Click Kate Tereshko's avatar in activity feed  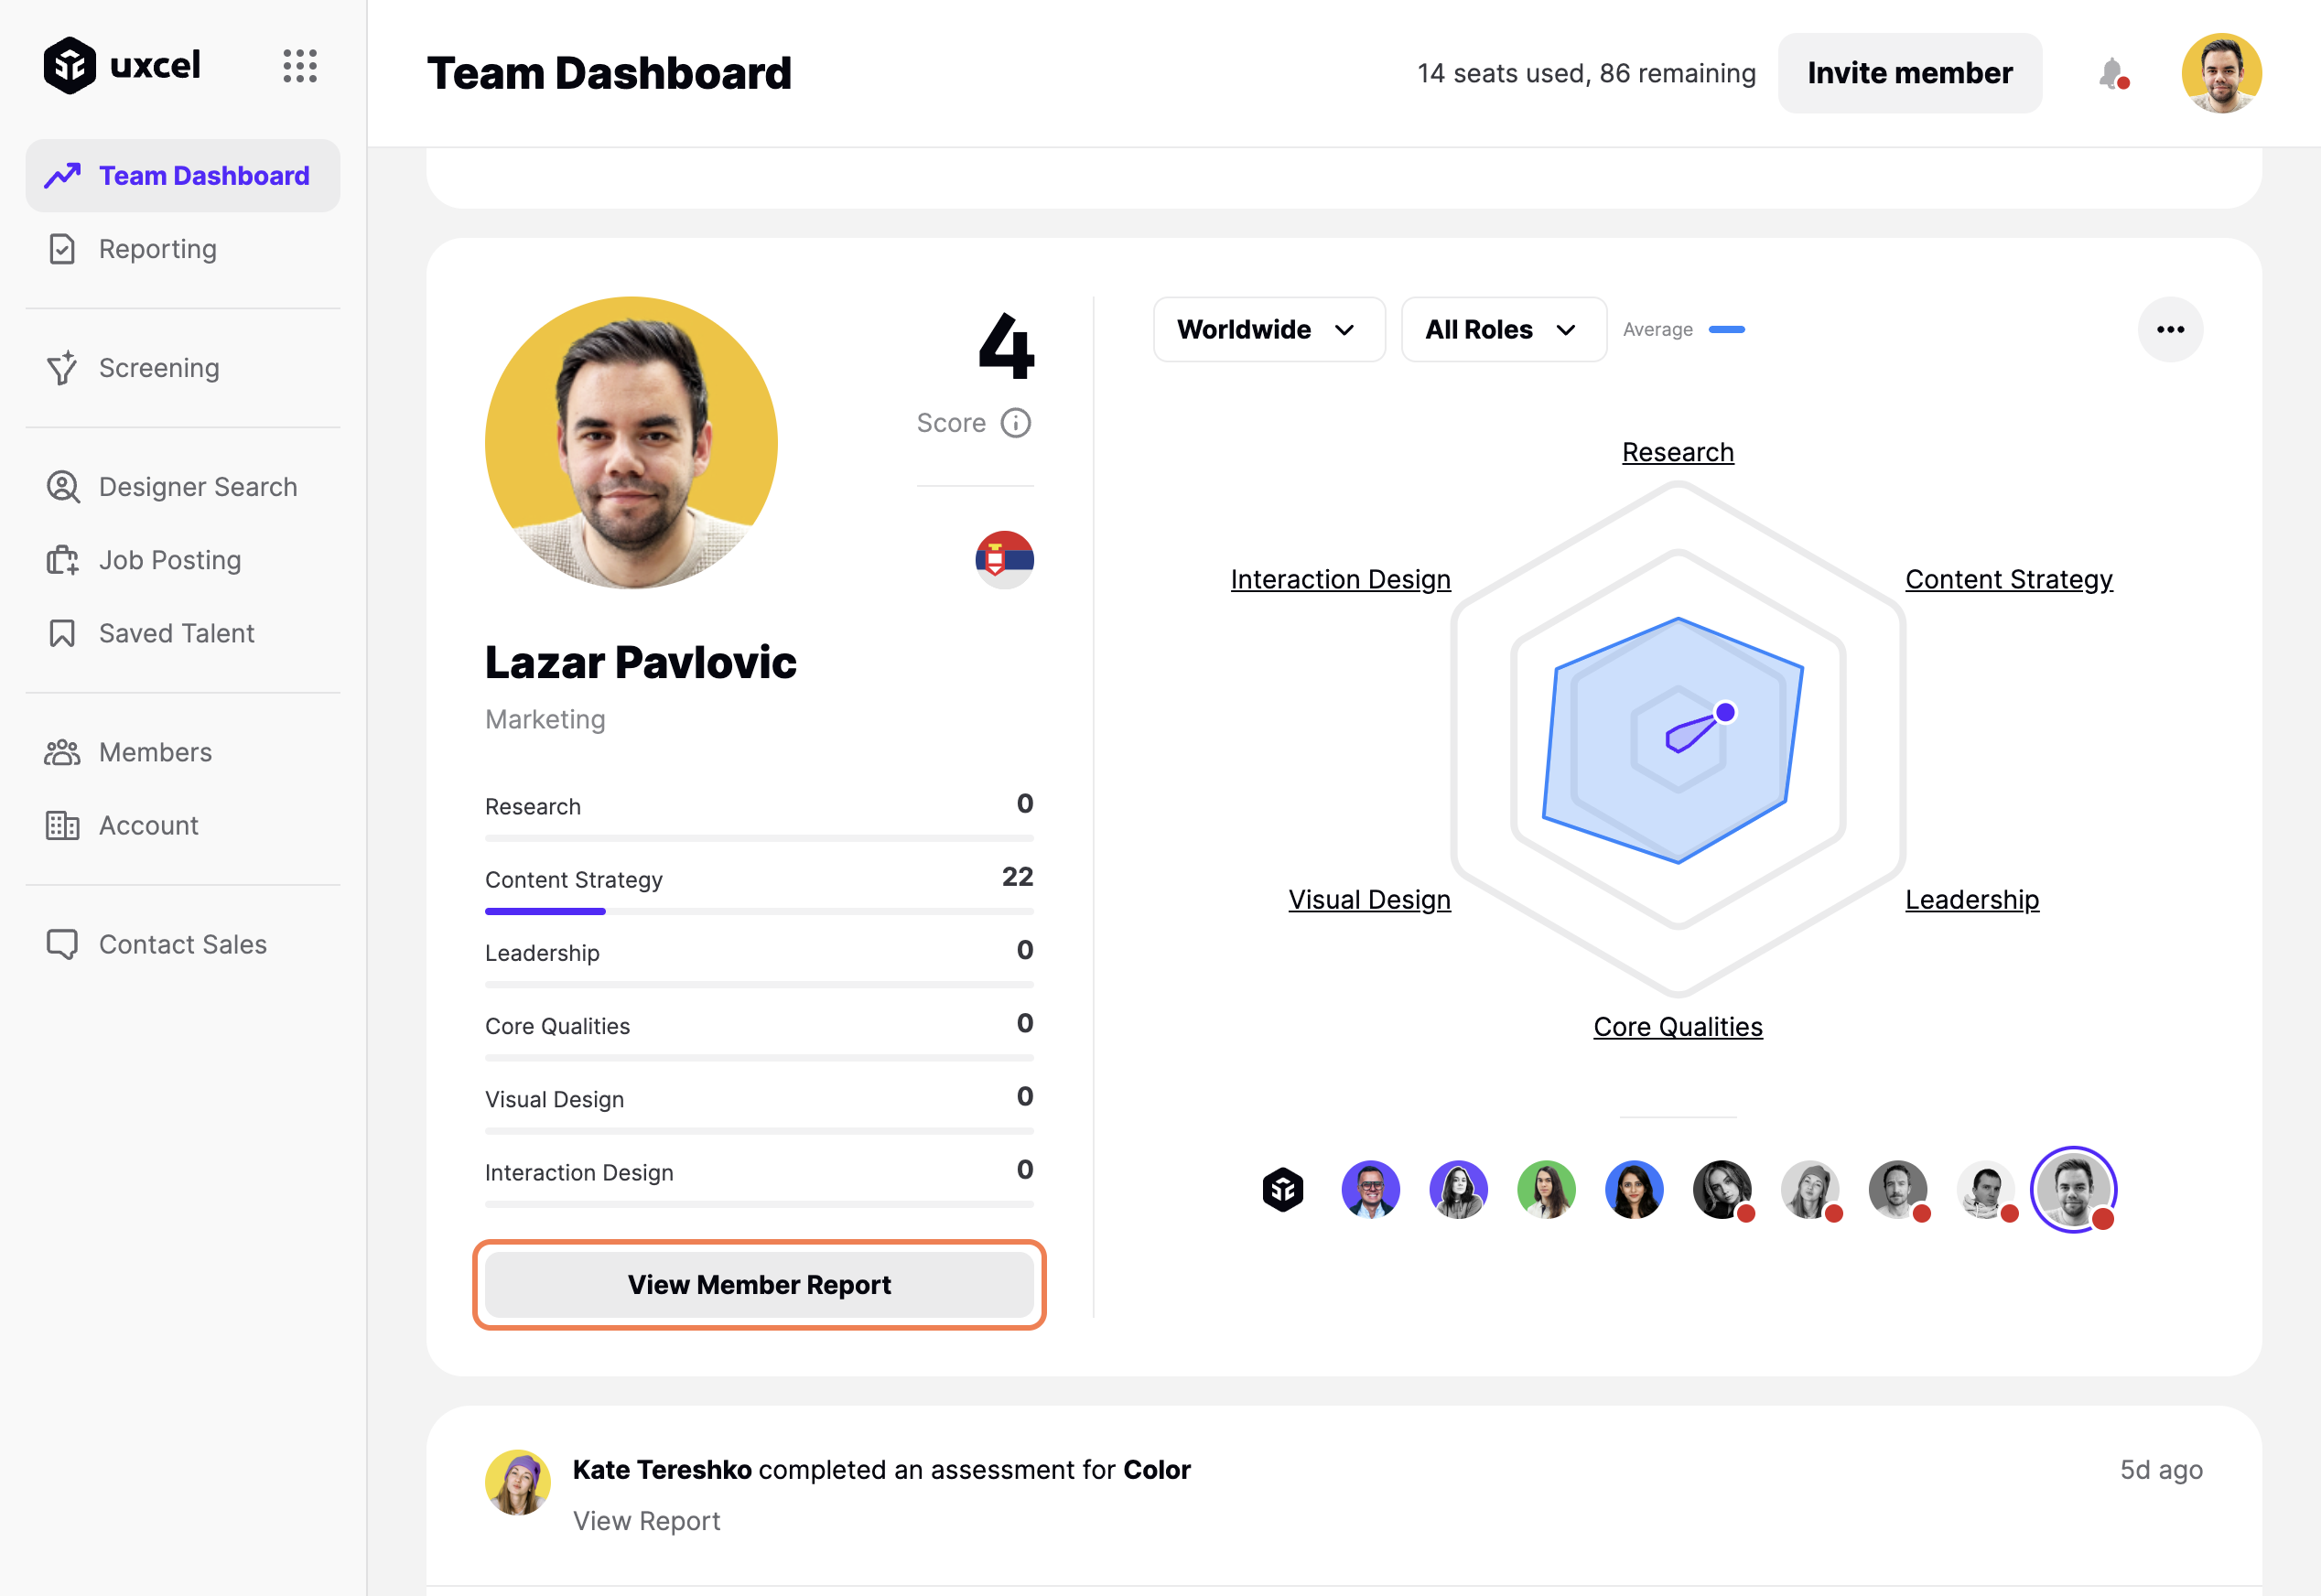point(517,1482)
